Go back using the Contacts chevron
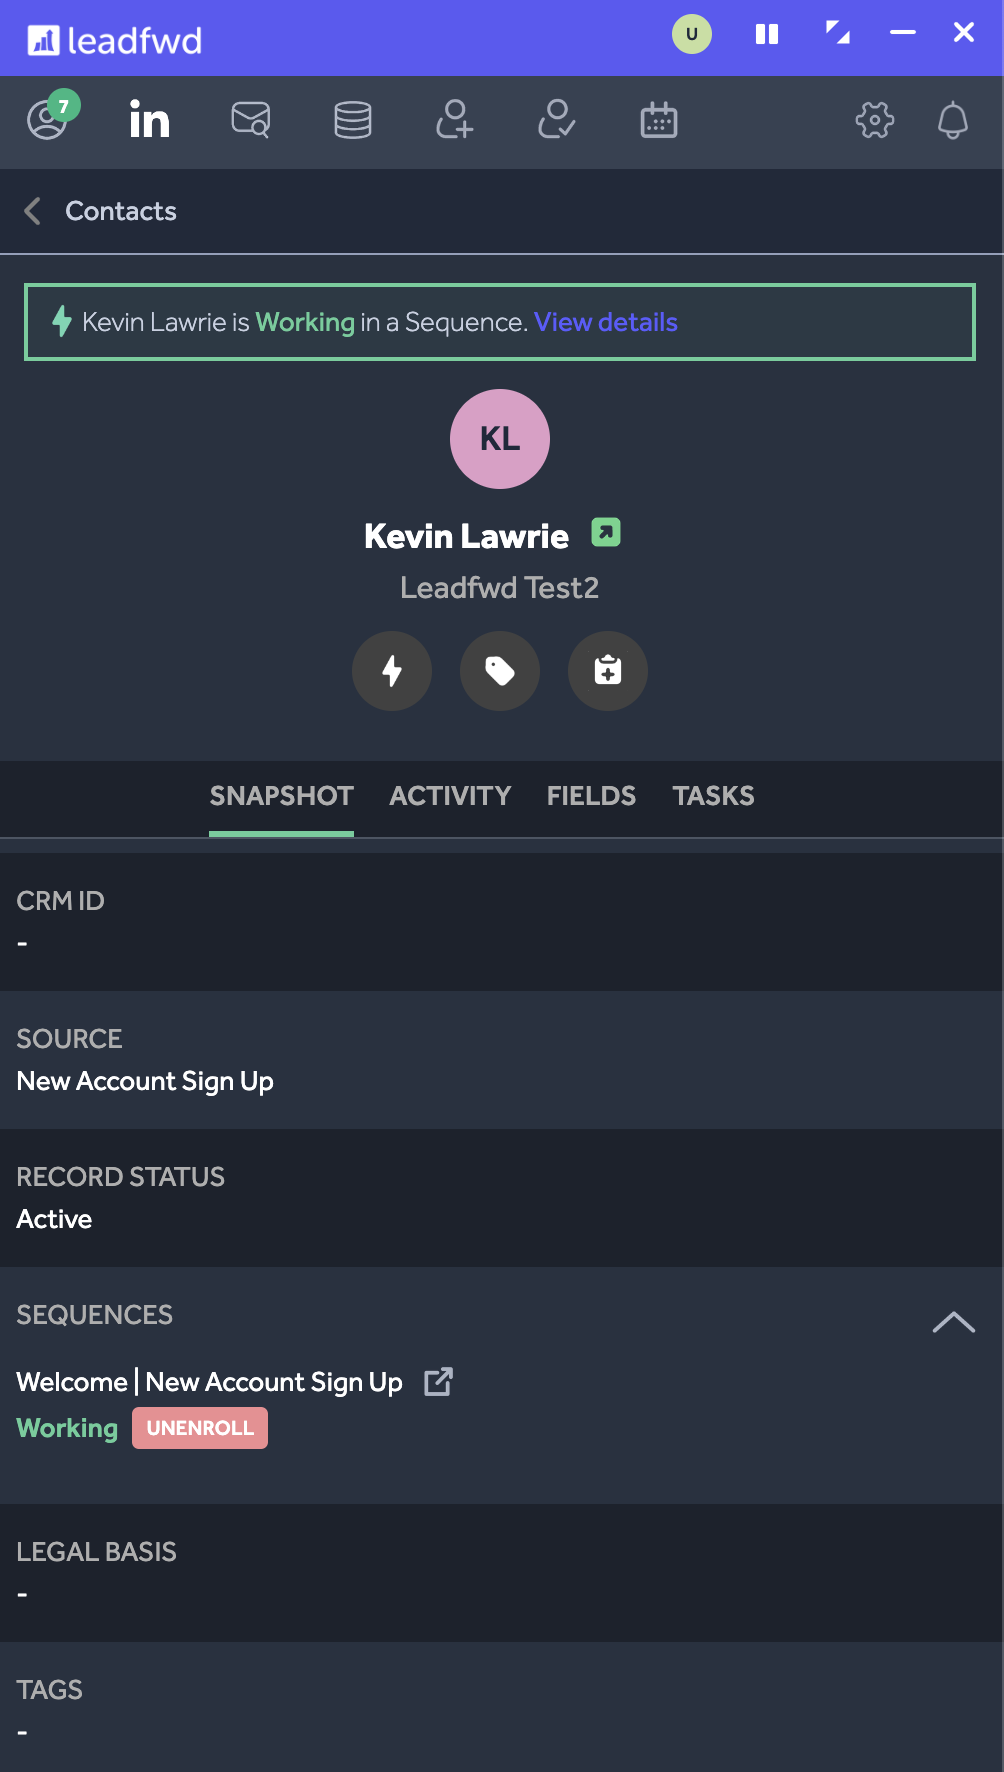The image size is (1004, 1772). coord(33,211)
